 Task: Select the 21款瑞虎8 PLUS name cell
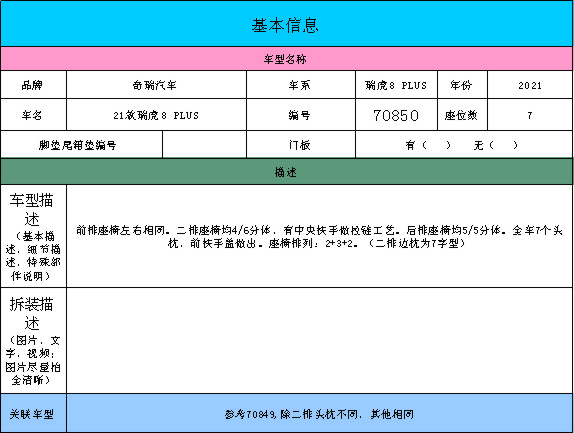[x=156, y=115]
